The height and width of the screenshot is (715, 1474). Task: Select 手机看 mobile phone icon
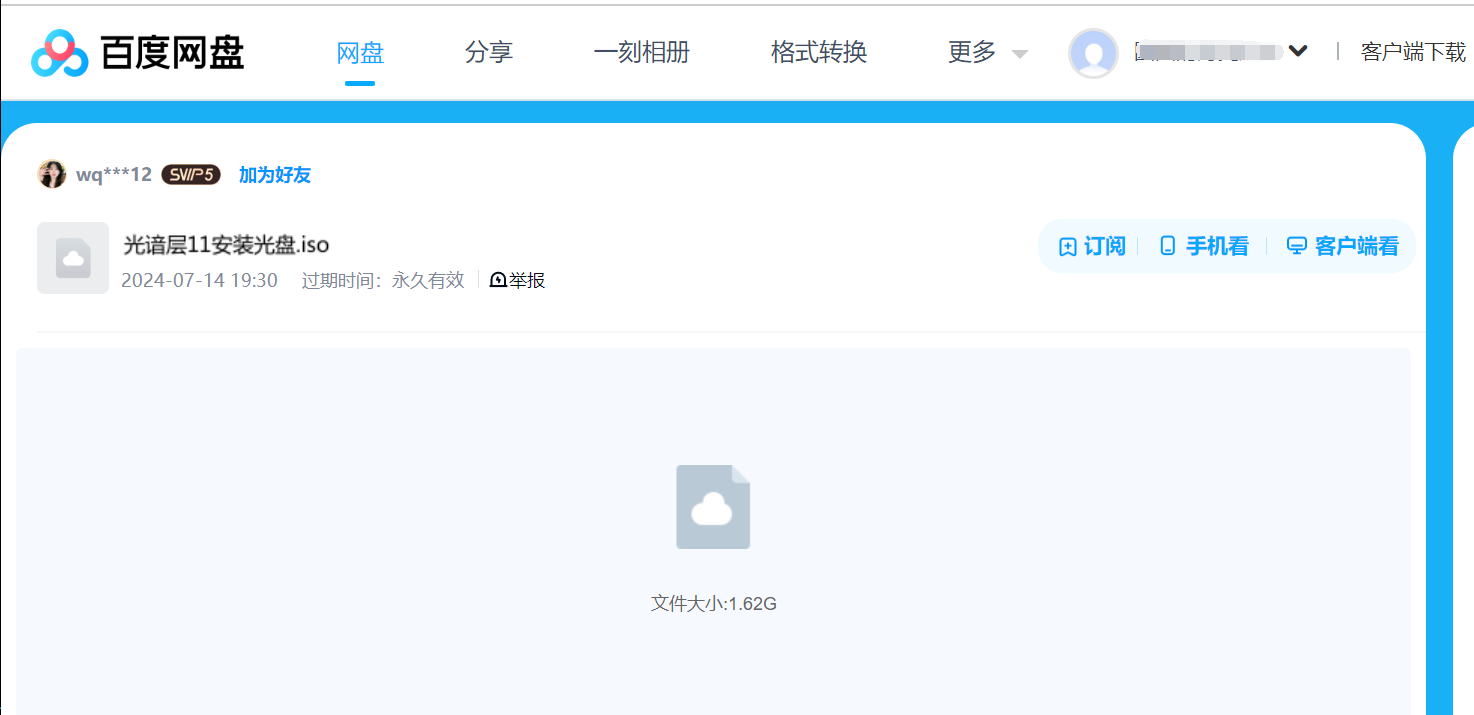(1167, 245)
